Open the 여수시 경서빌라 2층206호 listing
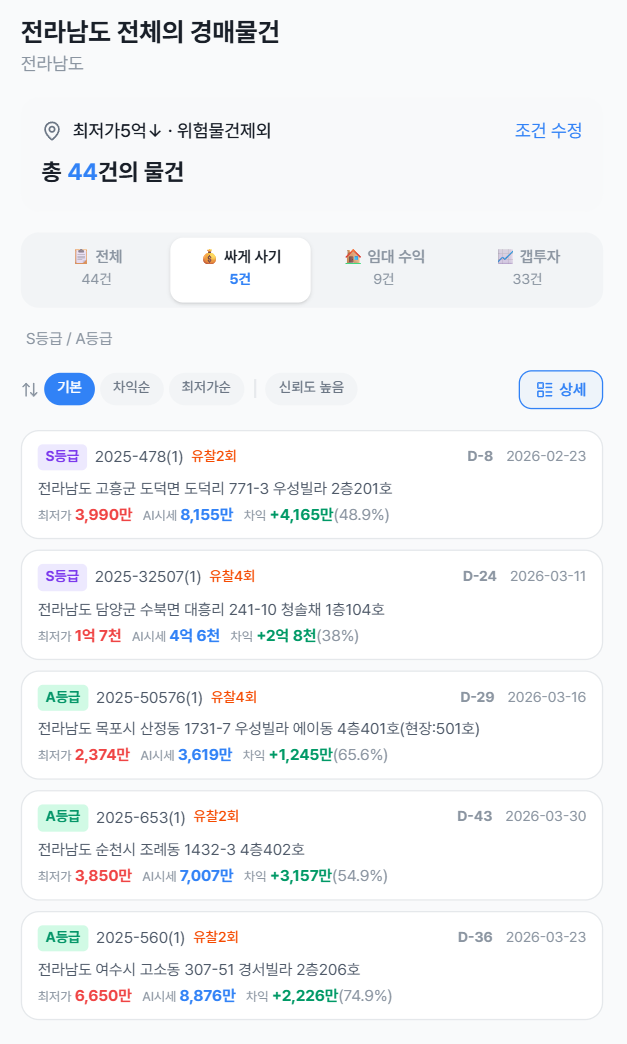 (311, 966)
